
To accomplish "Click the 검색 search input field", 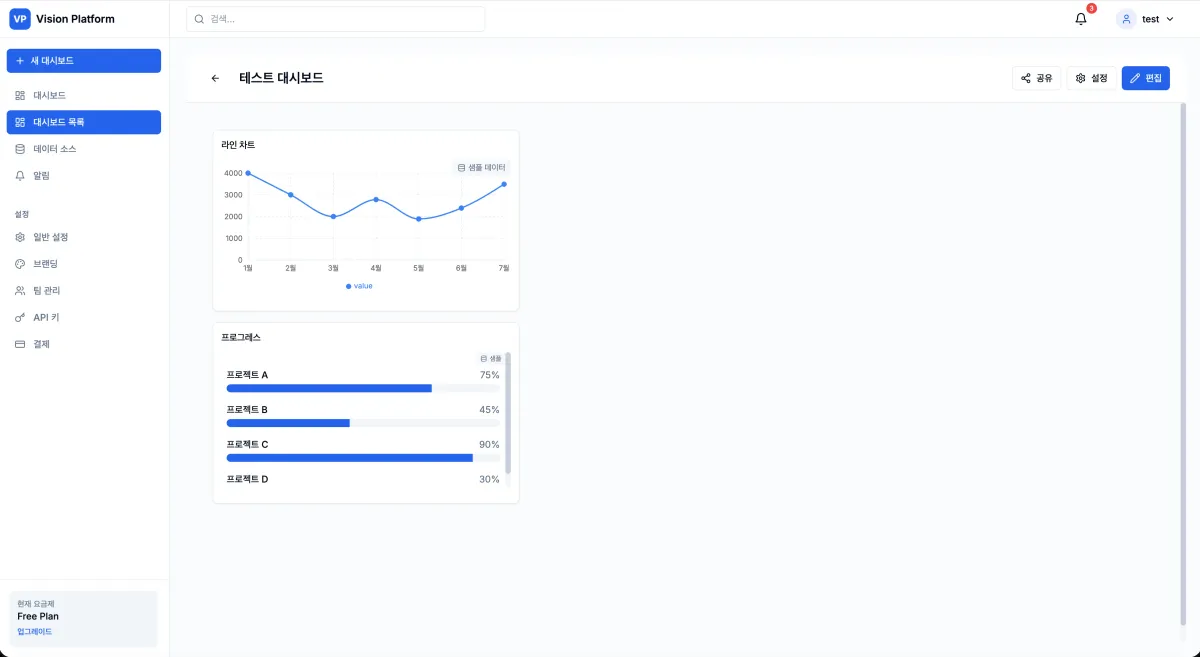I will (335, 19).
